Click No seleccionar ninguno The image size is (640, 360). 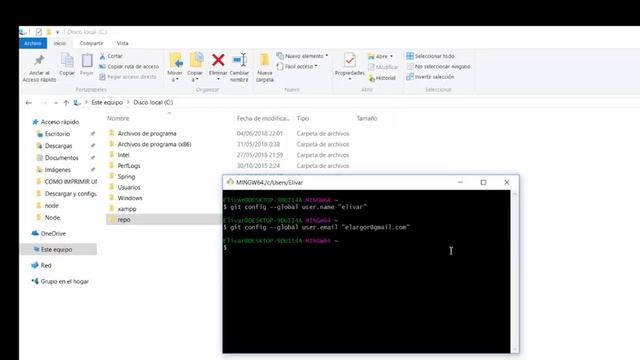click(x=438, y=66)
